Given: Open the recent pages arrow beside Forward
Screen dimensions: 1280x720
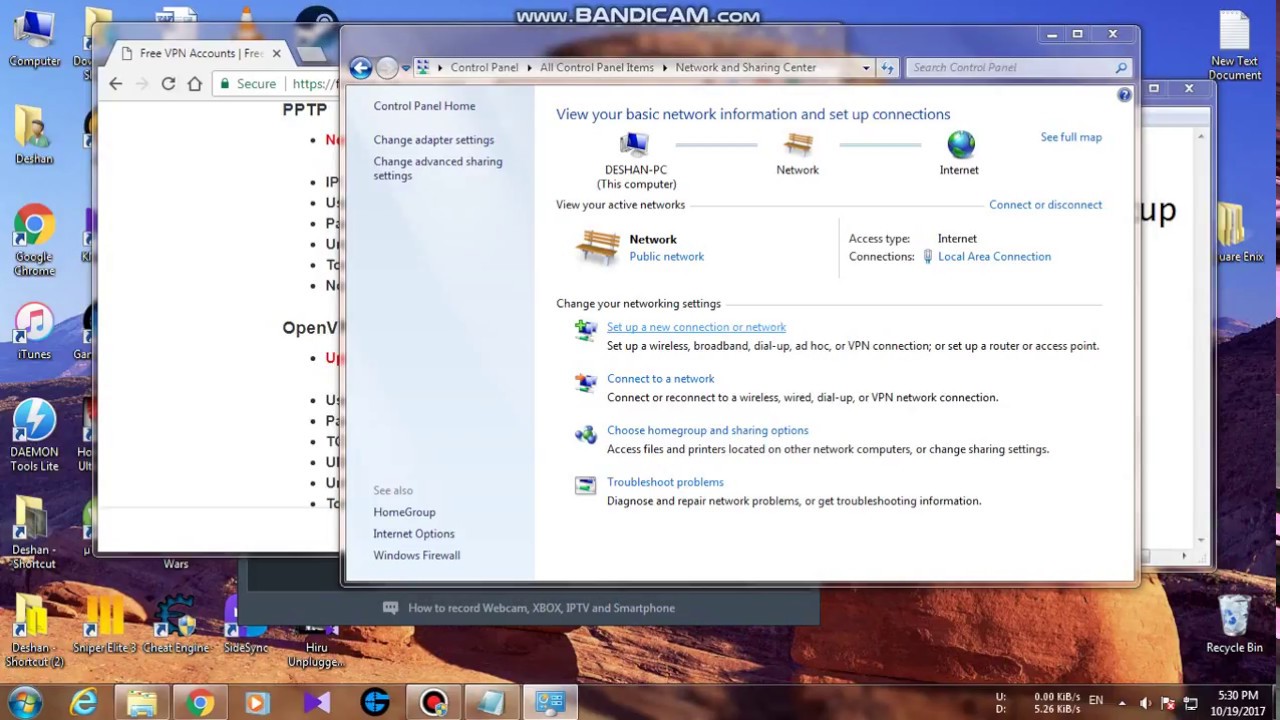Looking at the screenshot, I should click(406, 68).
